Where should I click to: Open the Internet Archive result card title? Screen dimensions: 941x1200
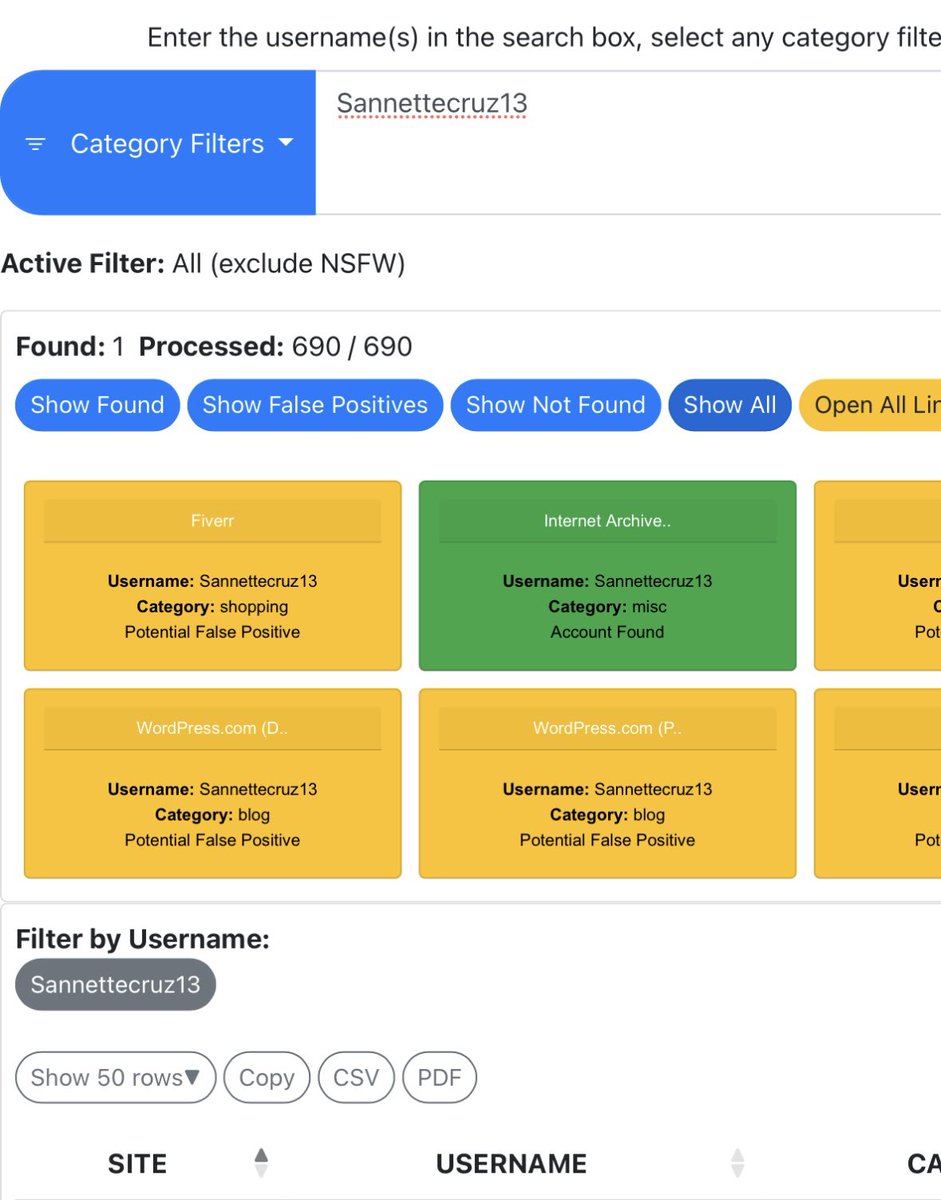point(607,521)
